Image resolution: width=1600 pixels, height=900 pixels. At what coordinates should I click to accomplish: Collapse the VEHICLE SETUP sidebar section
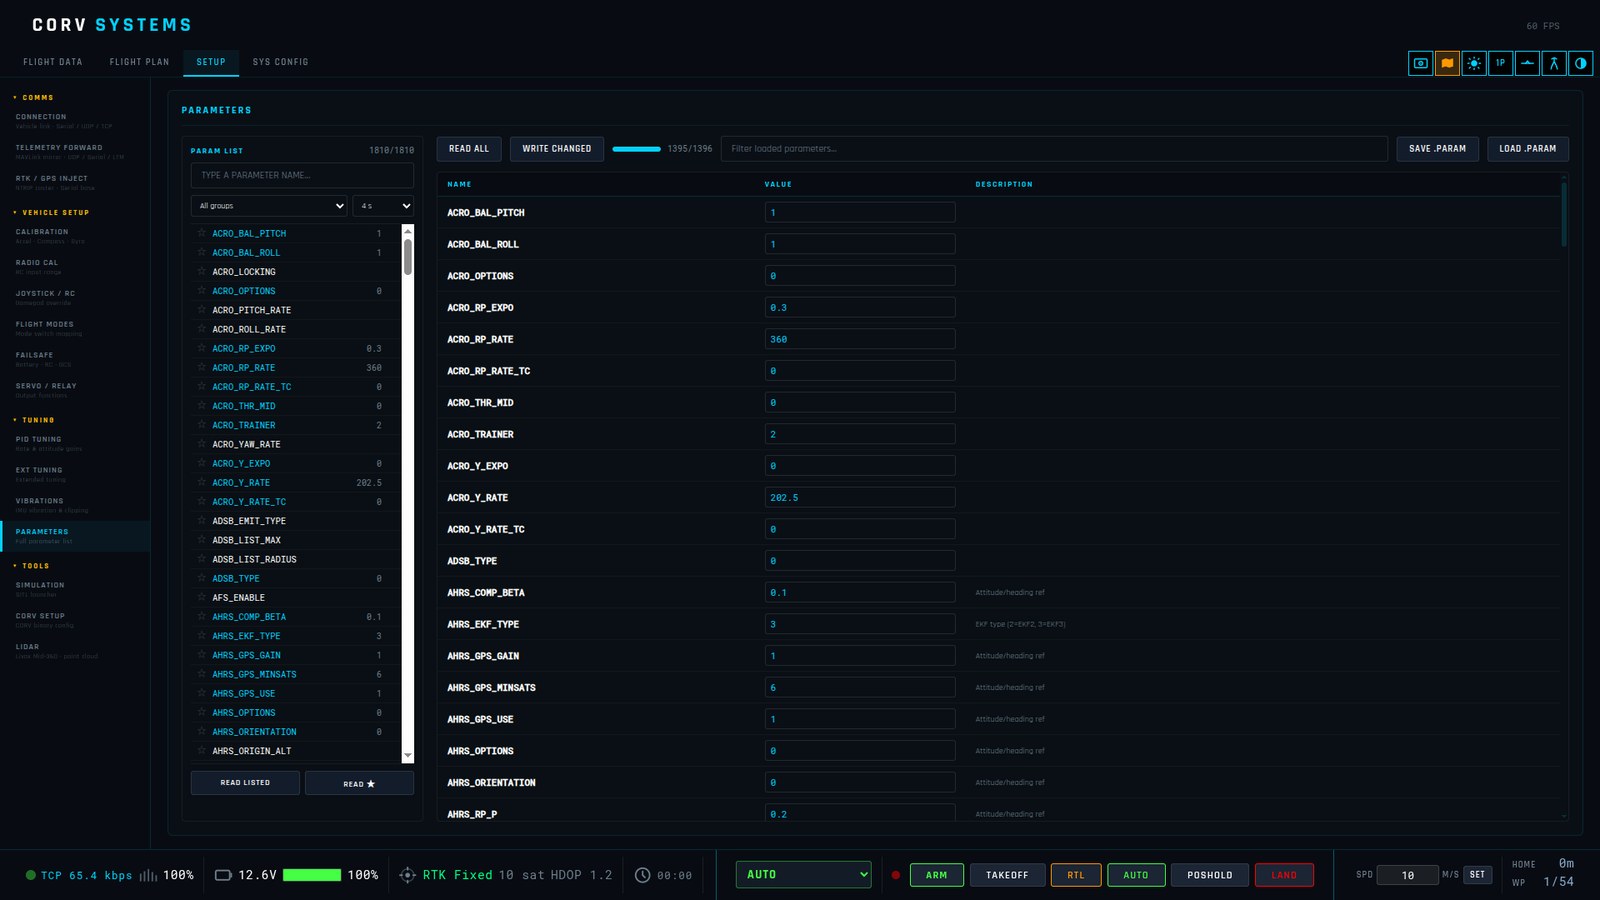pyautogui.click(x=52, y=212)
